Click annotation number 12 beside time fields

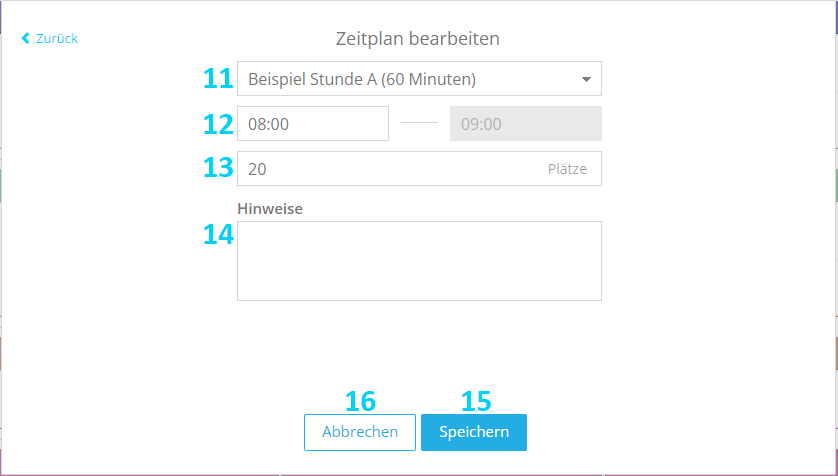218,124
